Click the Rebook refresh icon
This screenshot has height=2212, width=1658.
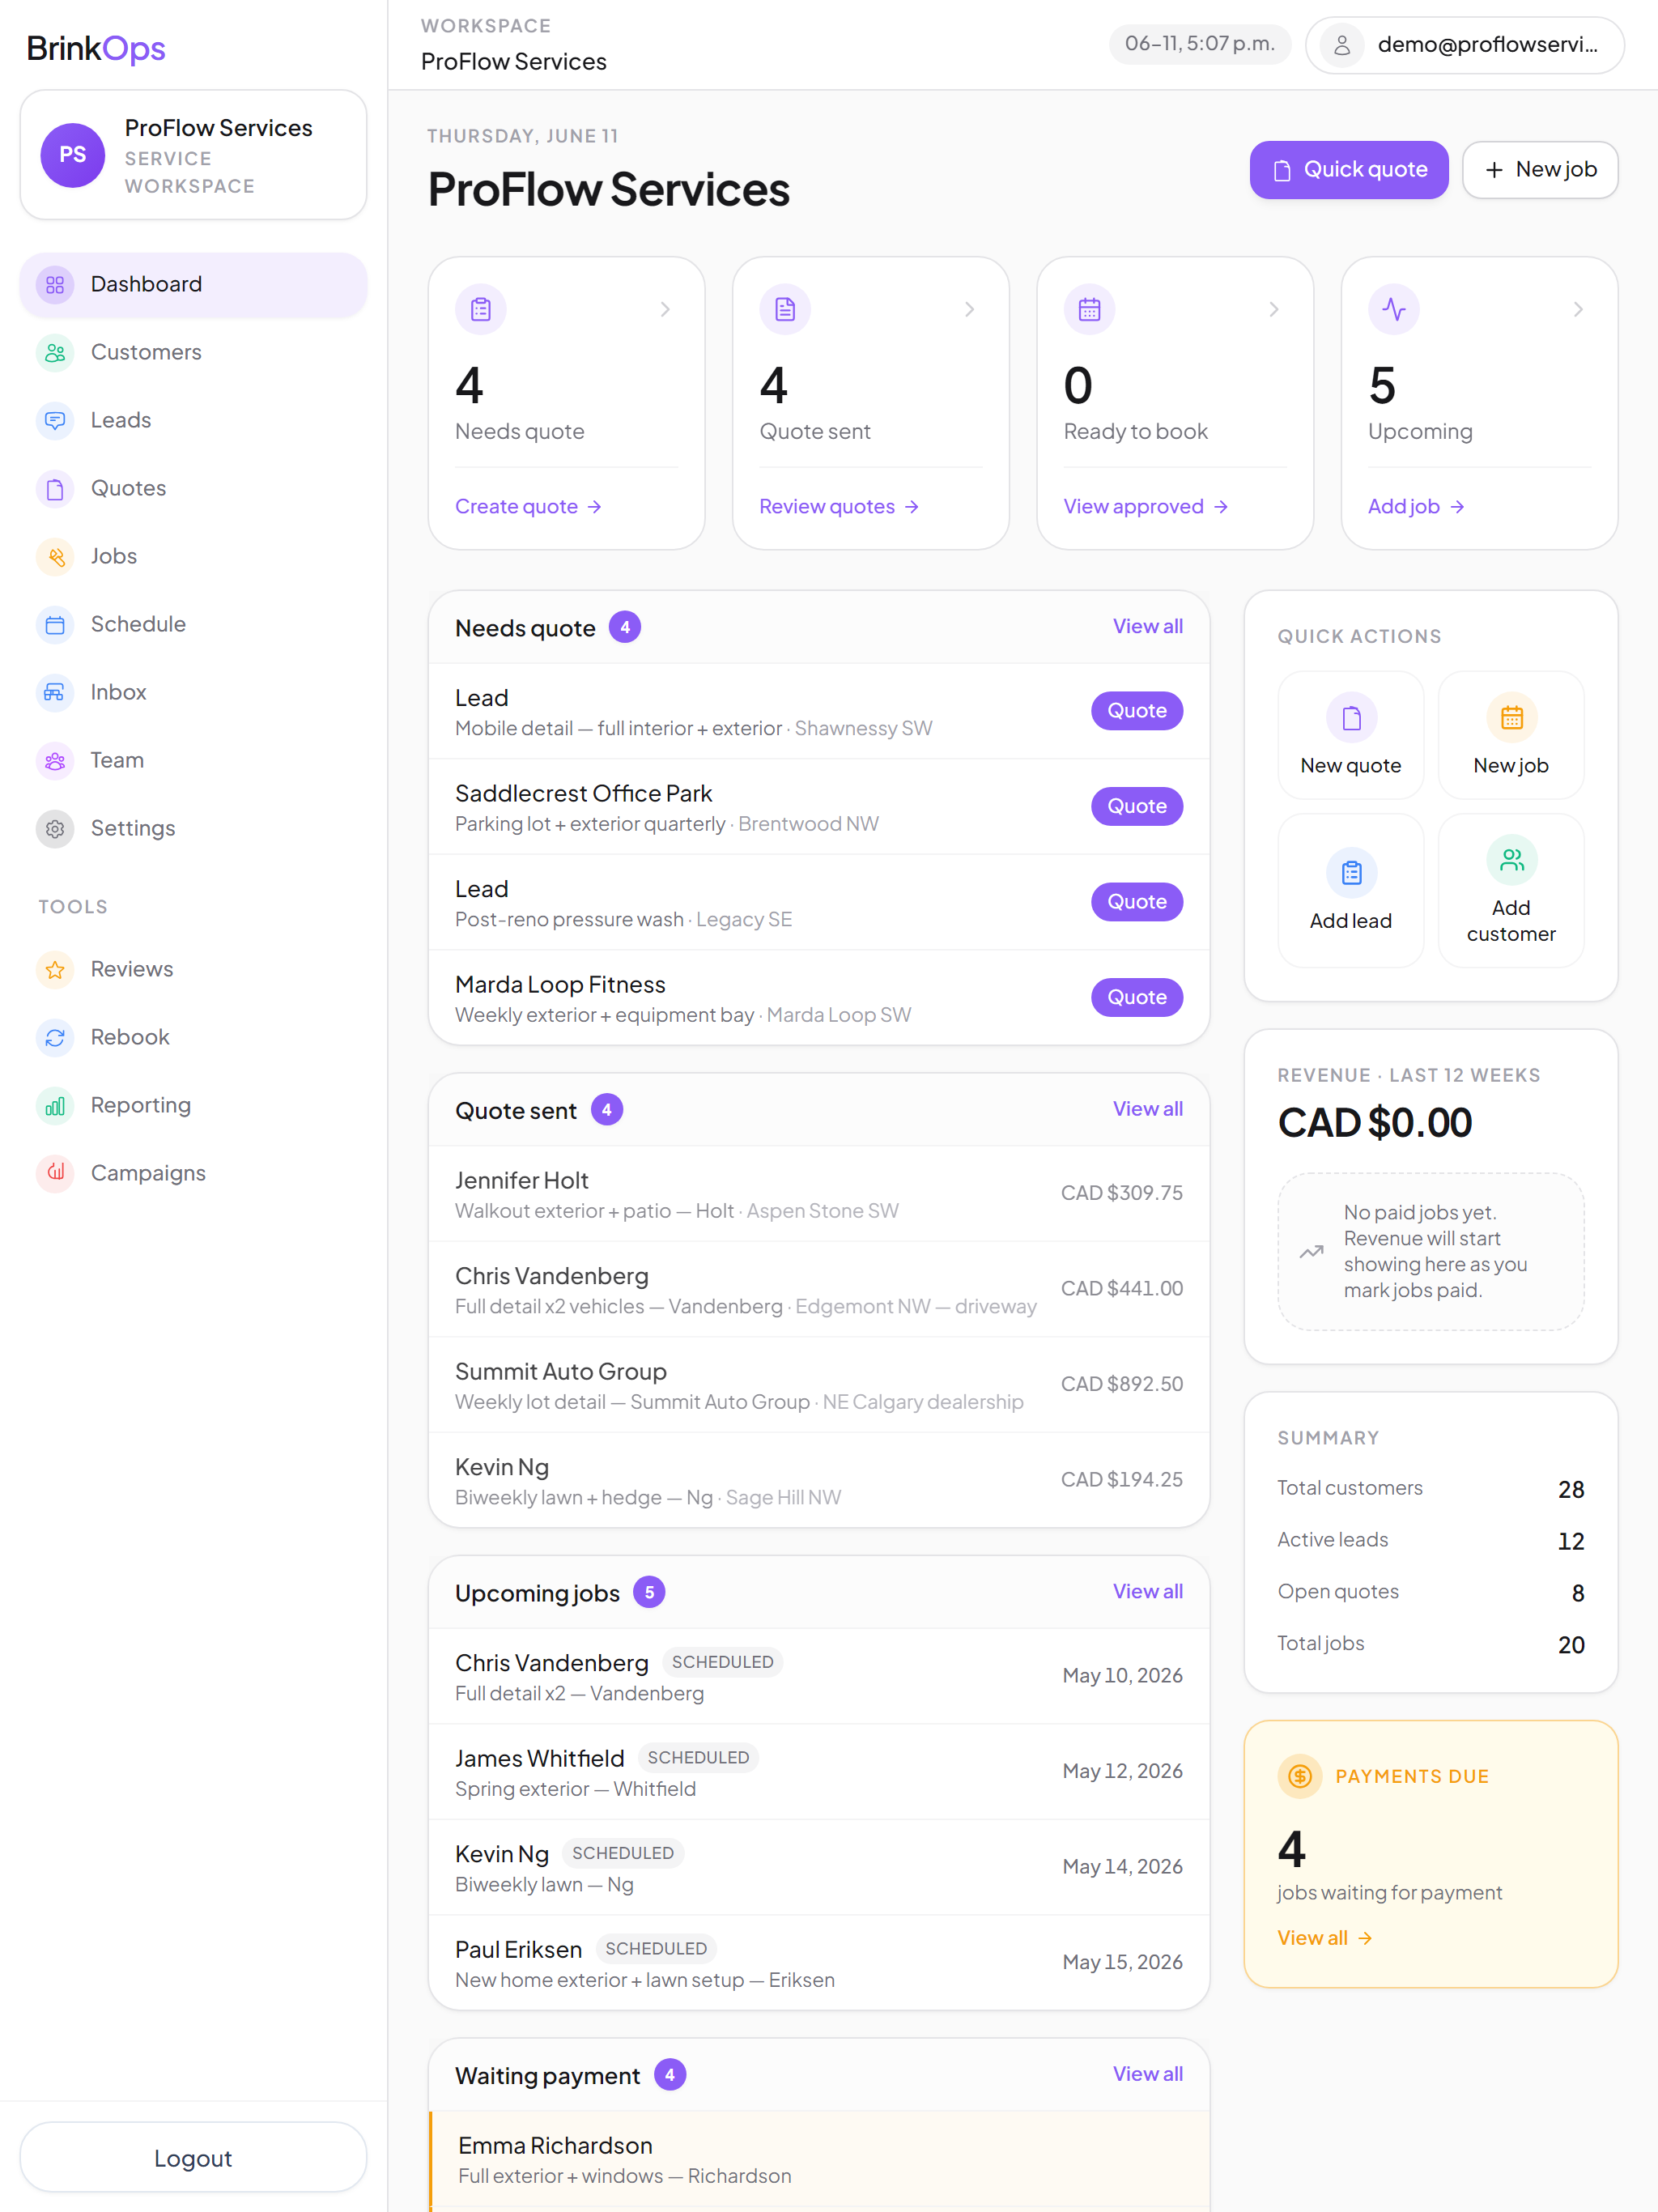[x=55, y=1038]
